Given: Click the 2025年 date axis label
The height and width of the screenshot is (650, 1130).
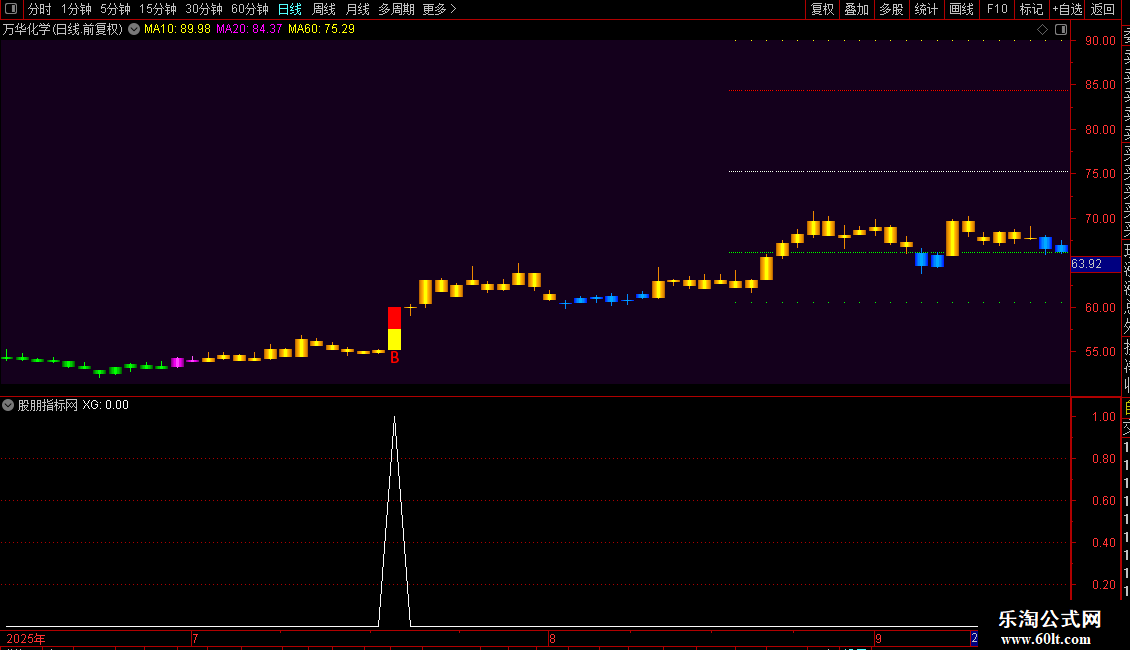Looking at the screenshot, I should coord(26,639).
